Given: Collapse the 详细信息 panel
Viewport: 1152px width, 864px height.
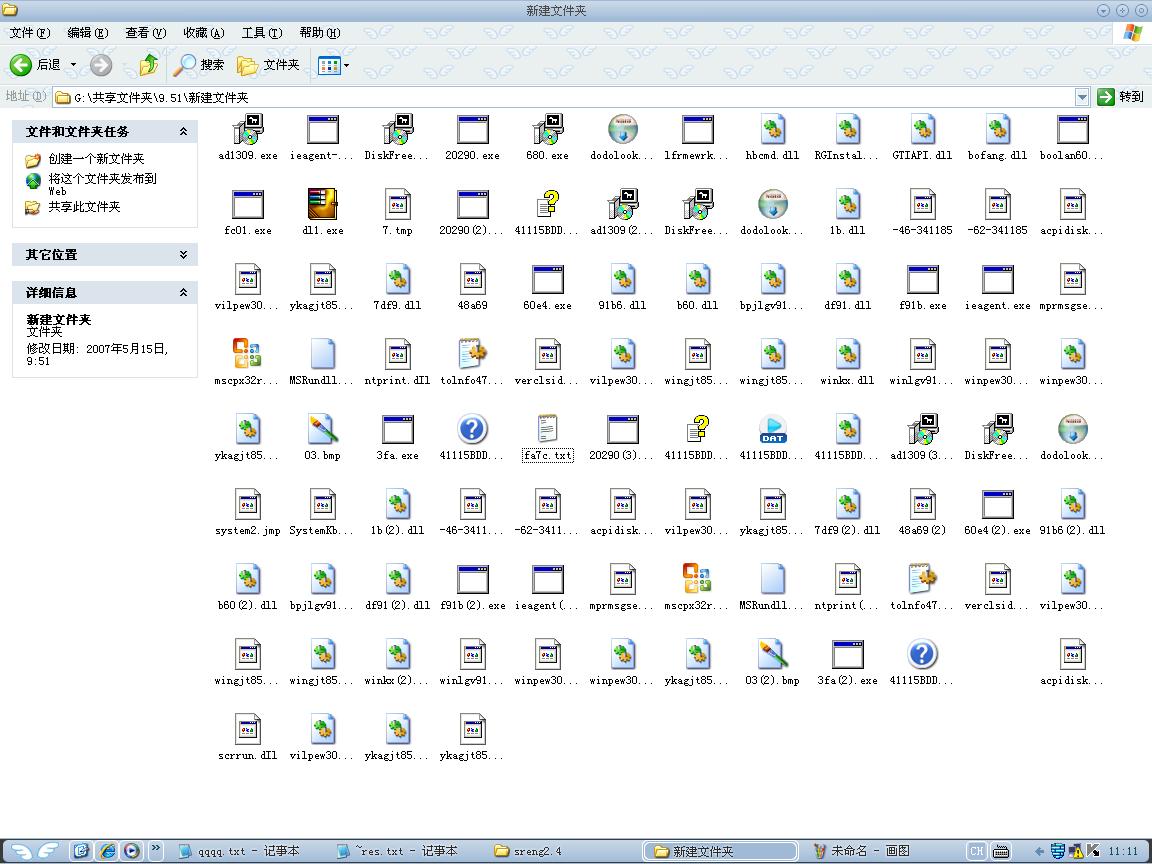Looking at the screenshot, I should point(183,293).
